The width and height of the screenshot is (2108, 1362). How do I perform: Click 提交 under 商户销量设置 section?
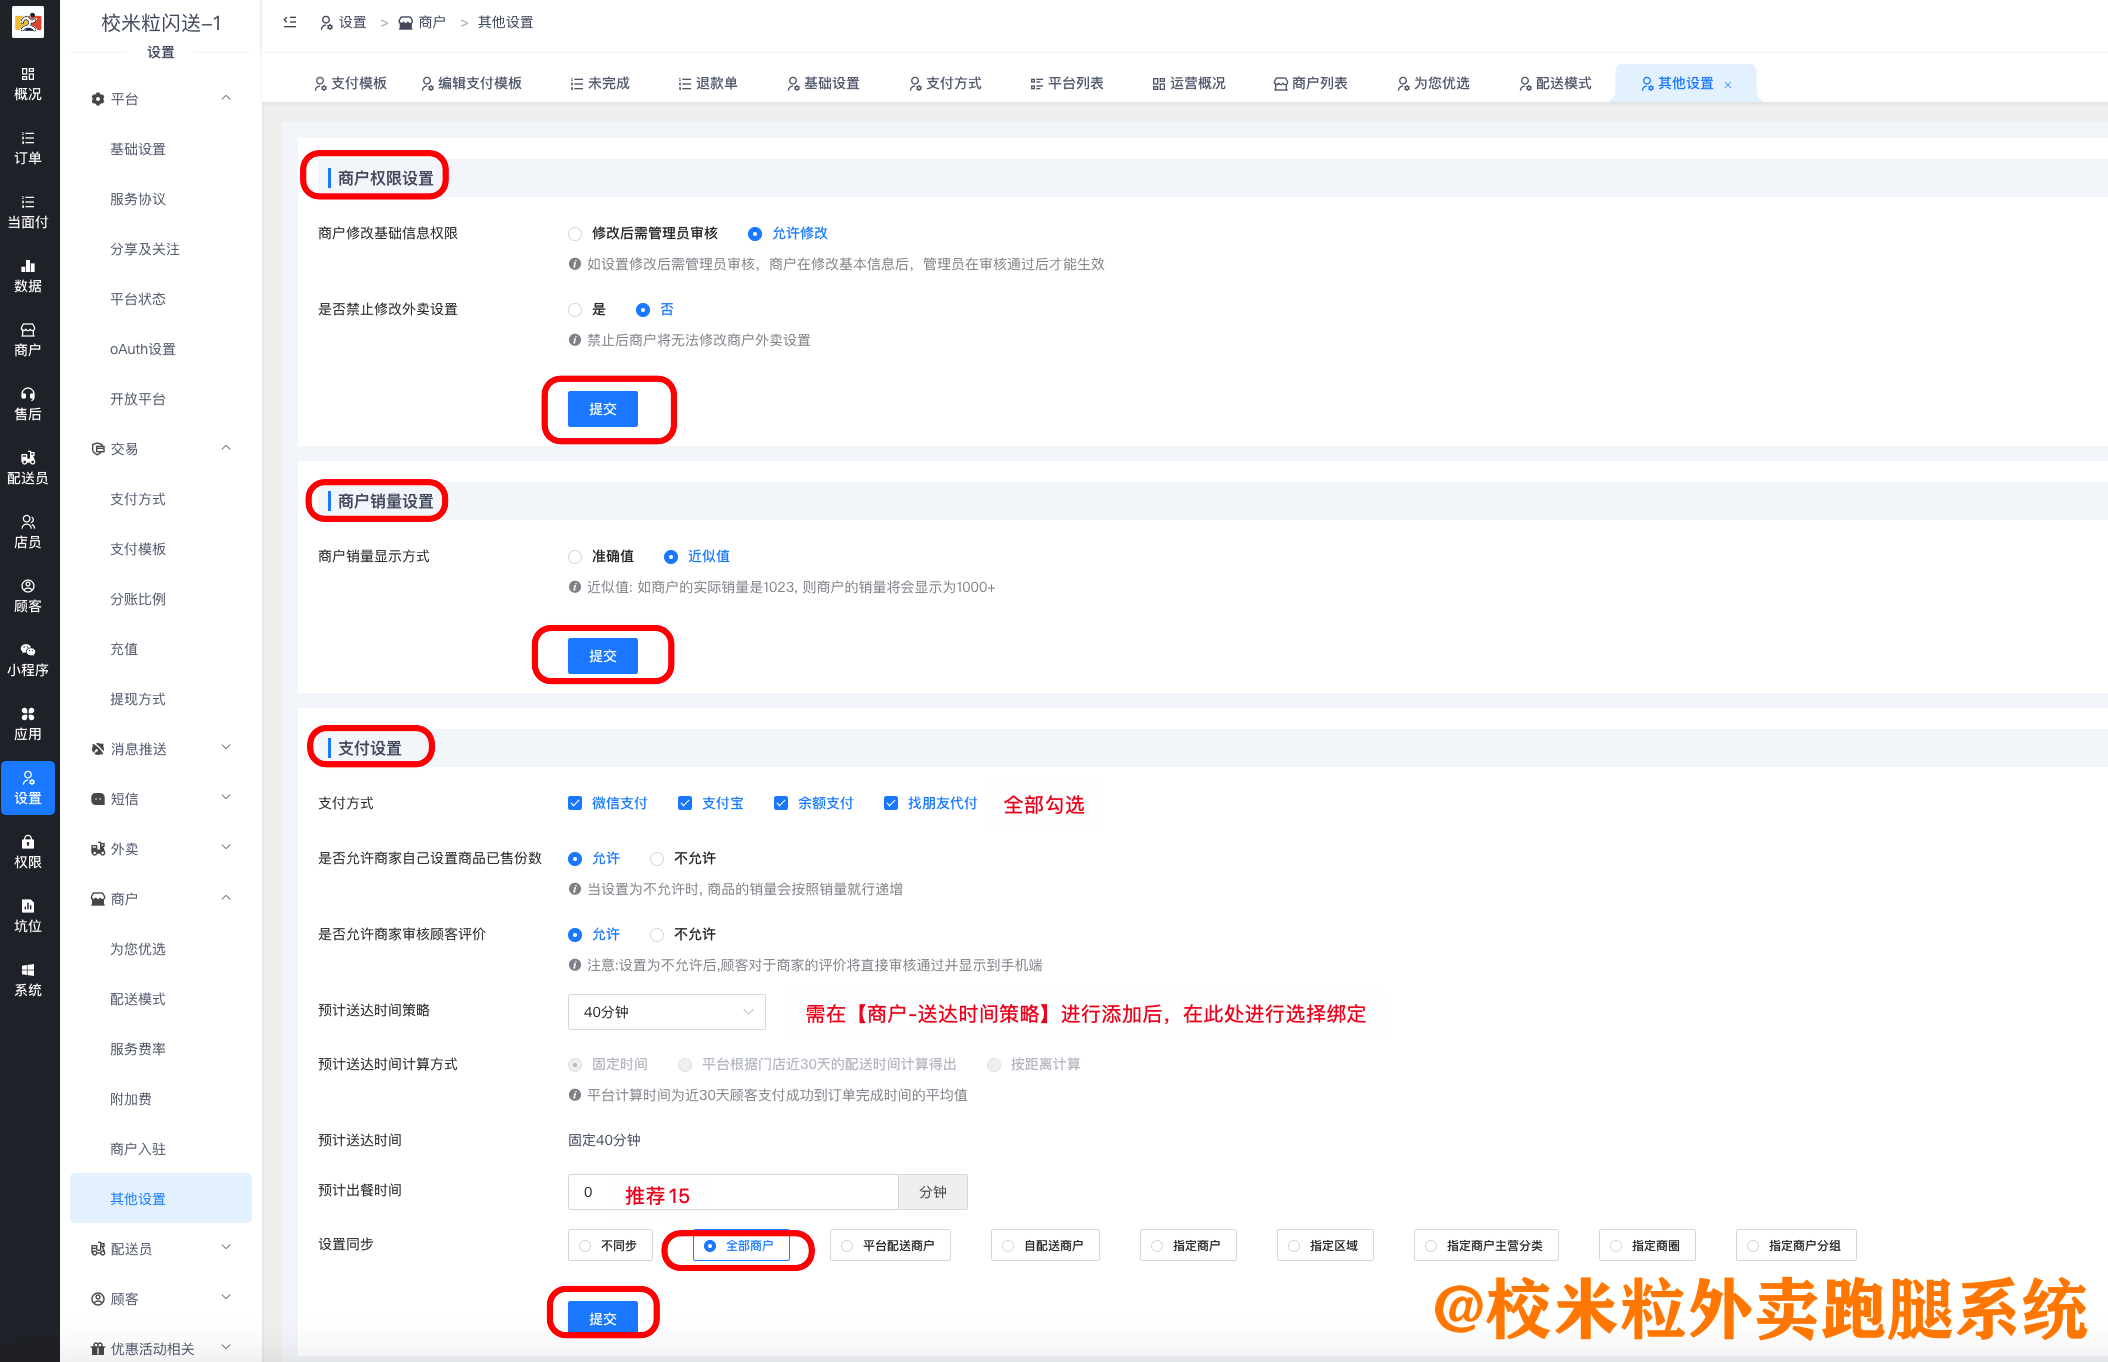(x=602, y=656)
